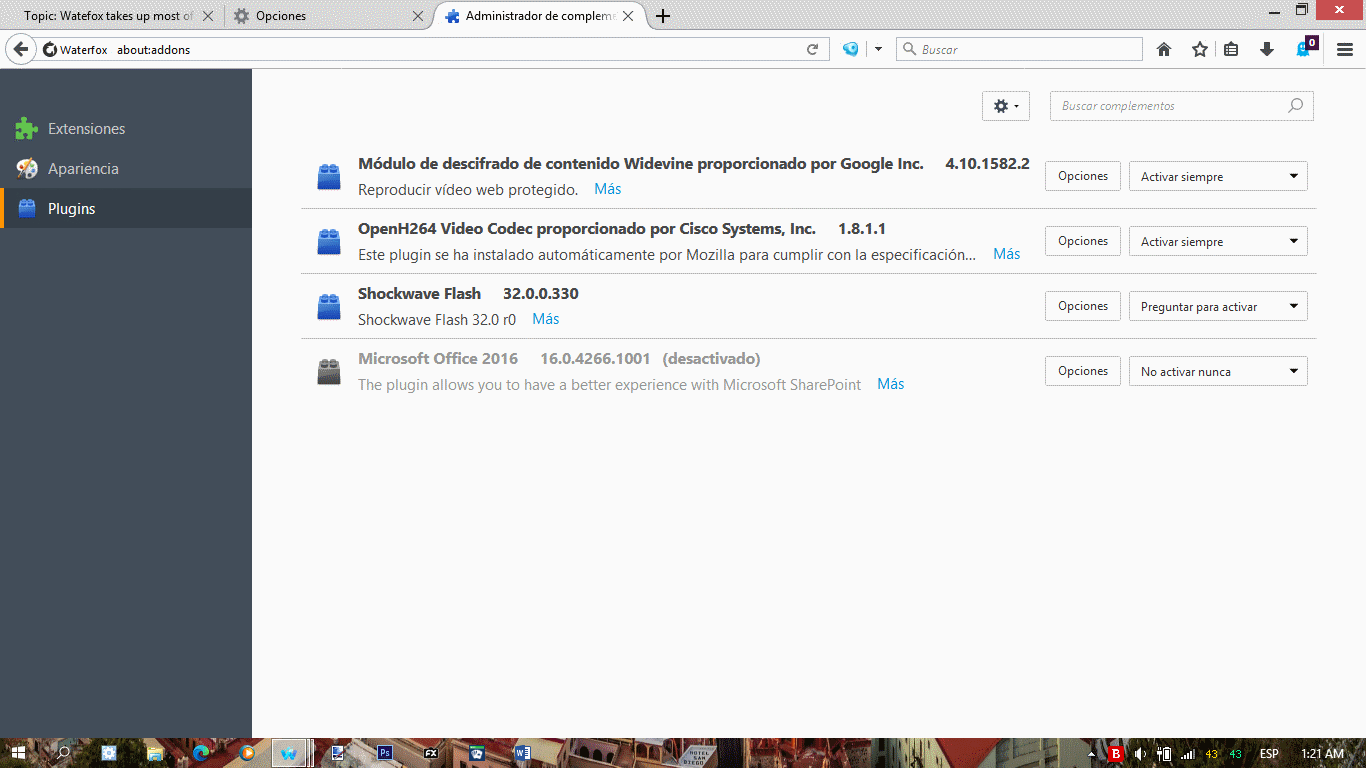Show hidden system tray icons arrow

click(1092, 753)
